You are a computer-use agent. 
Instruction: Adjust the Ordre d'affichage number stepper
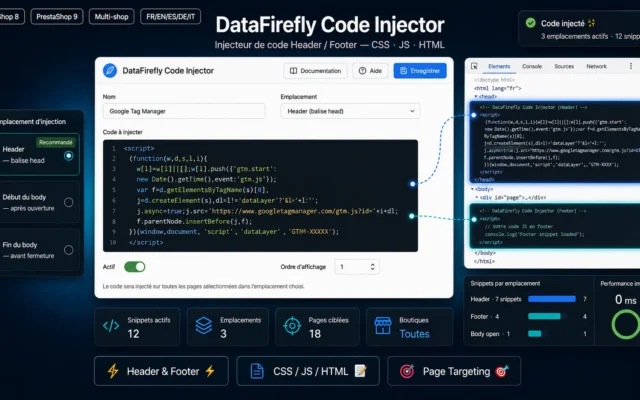[372, 267]
